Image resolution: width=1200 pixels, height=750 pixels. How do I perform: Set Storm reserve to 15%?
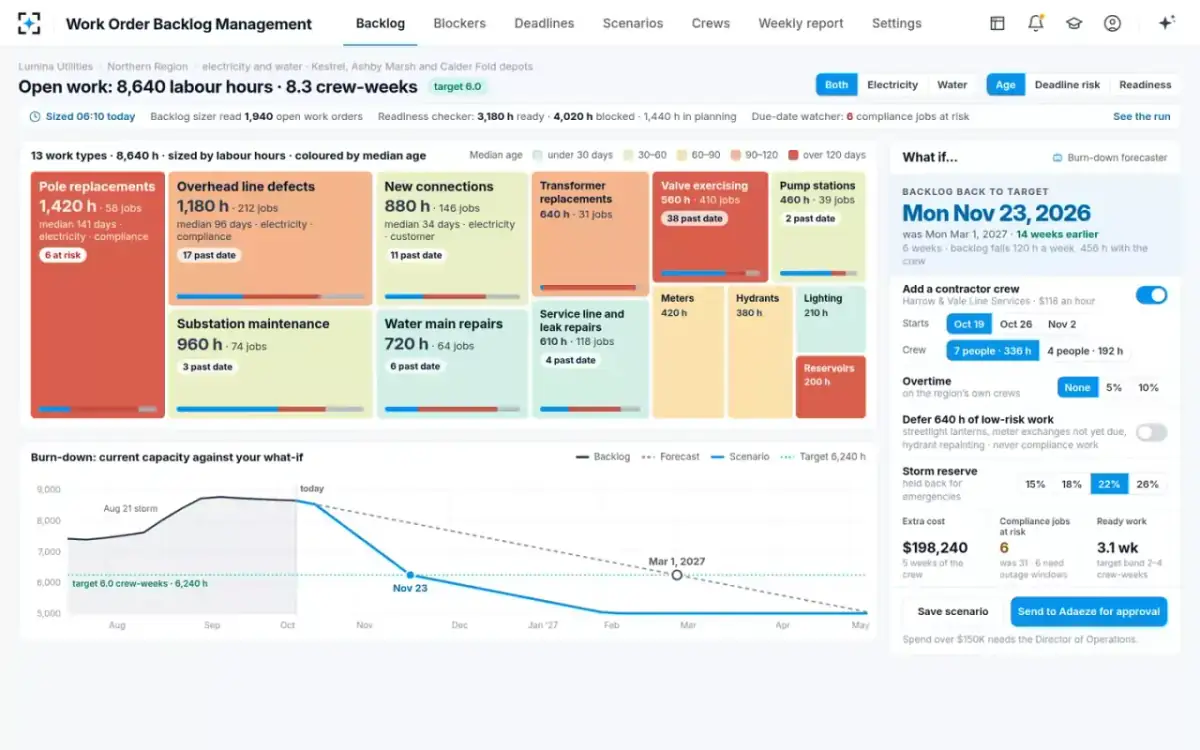[x=1035, y=484]
